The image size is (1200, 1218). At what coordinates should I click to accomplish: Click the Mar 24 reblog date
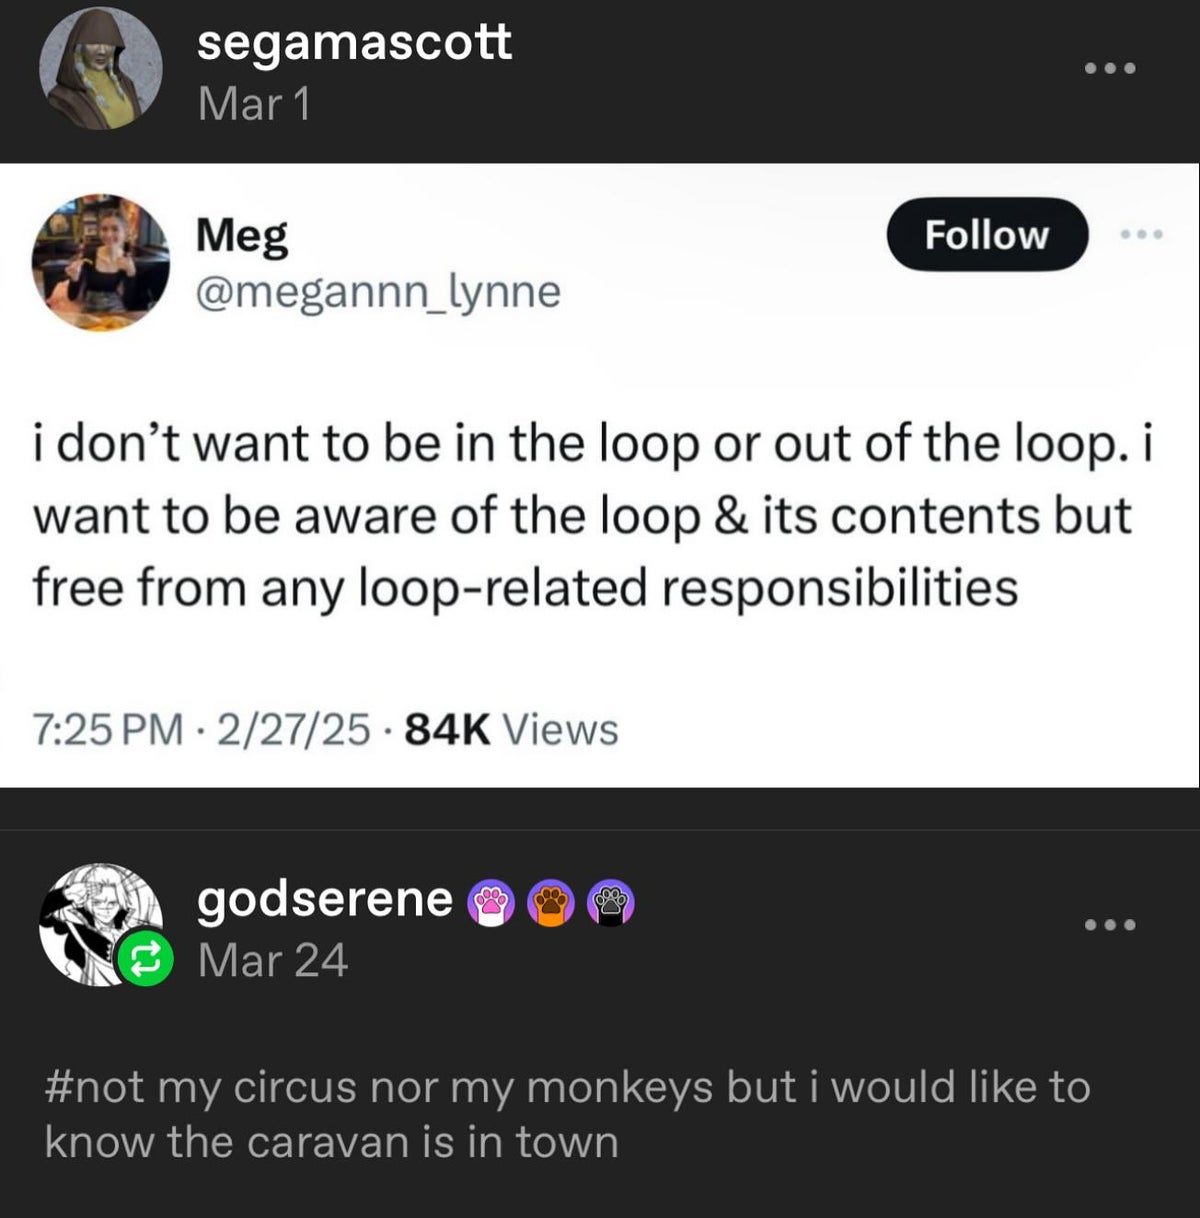pyautogui.click(x=272, y=961)
